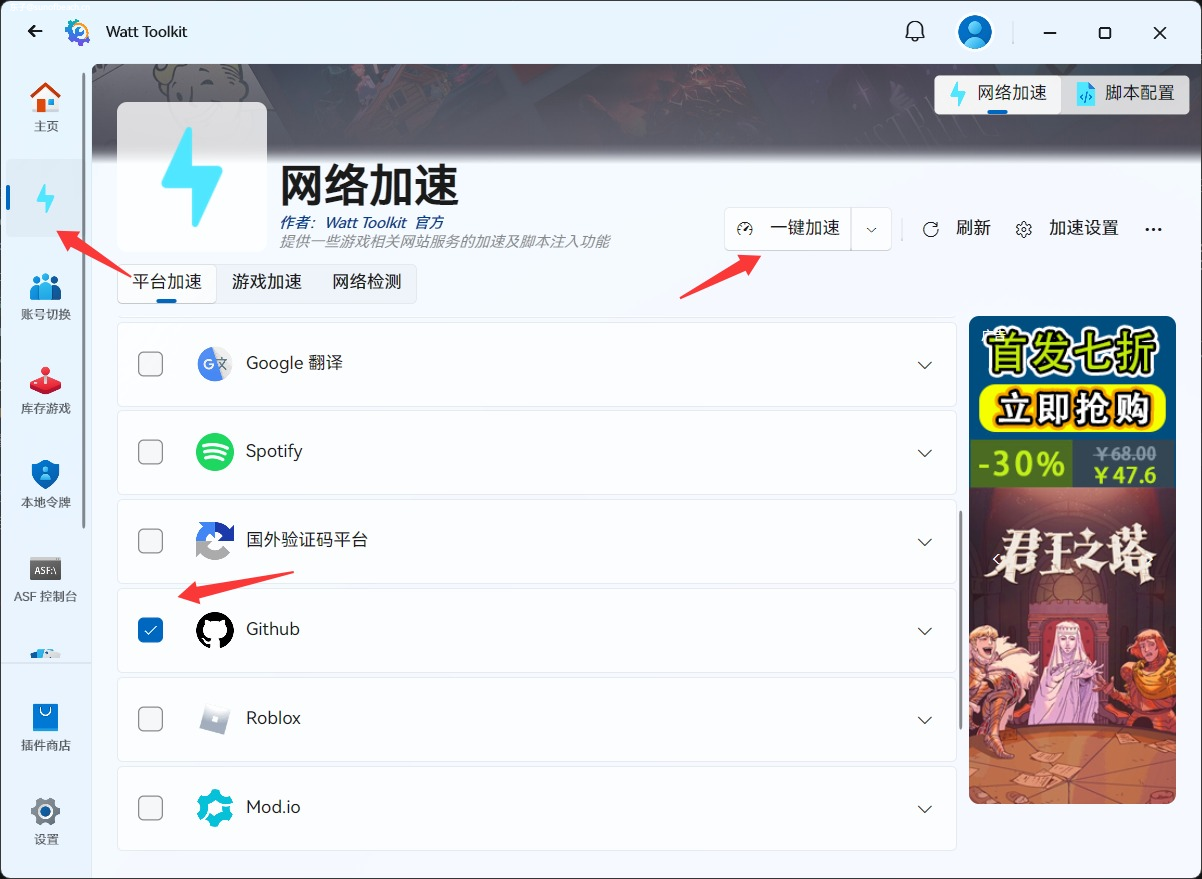Image resolution: width=1202 pixels, height=879 pixels.
Task: Check the Roblox checkbox
Action: coord(150,719)
